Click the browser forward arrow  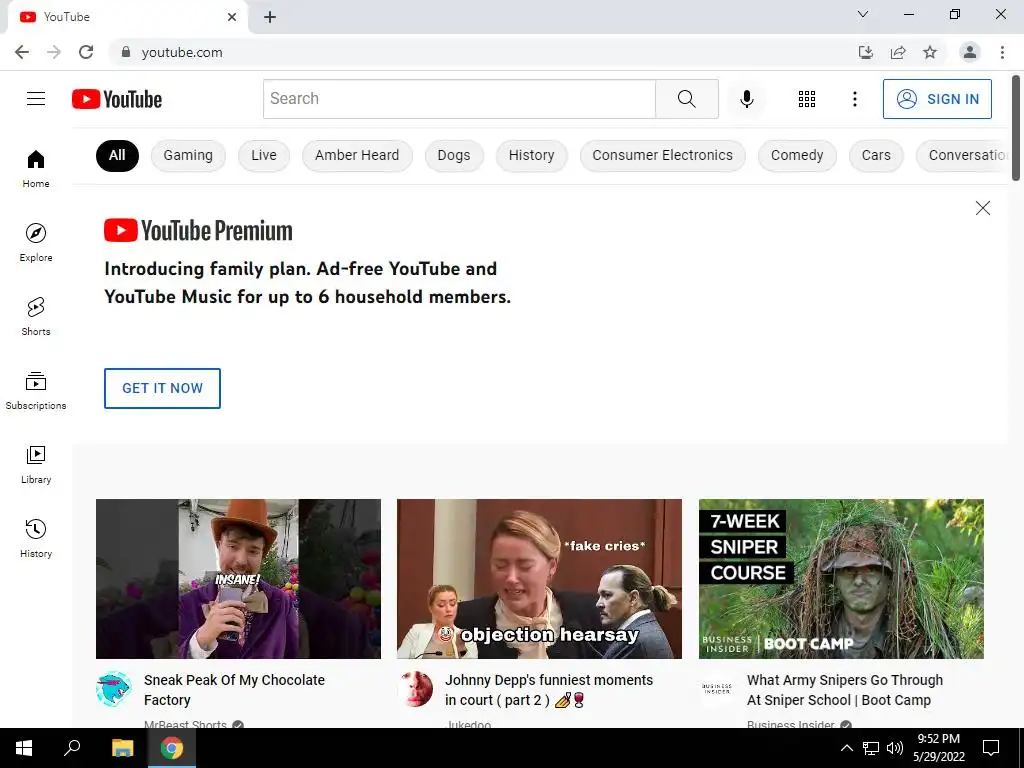(54, 52)
